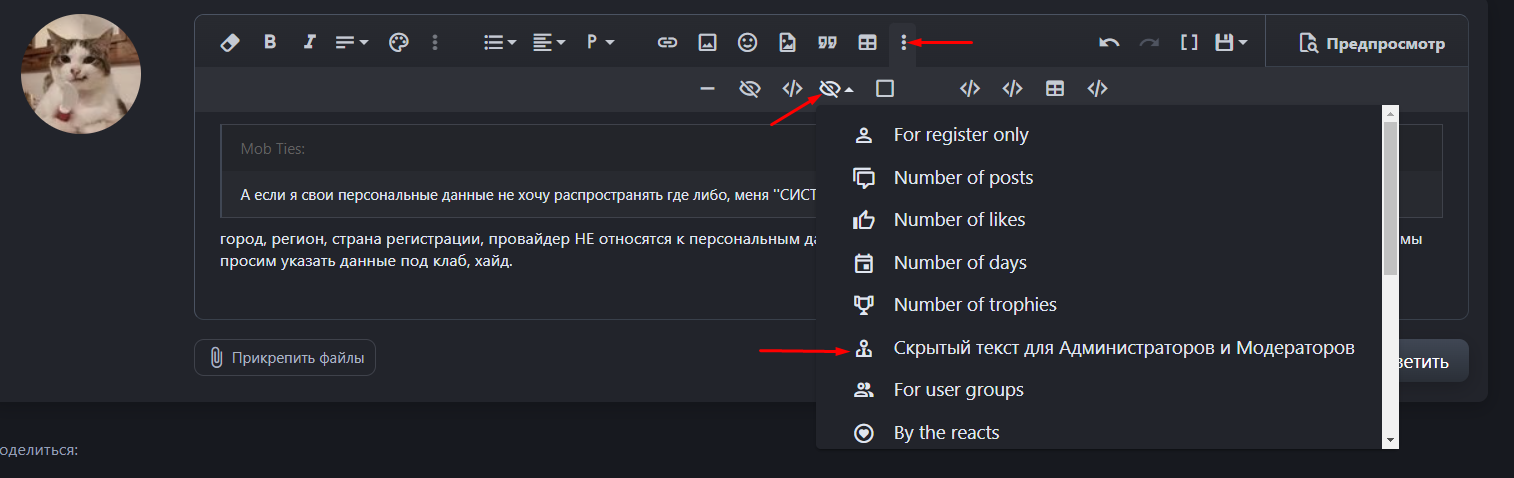The width and height of the screenshot is (1514, 478).
Task: Toggle italic formatting
Action: (x=310, y=42)
